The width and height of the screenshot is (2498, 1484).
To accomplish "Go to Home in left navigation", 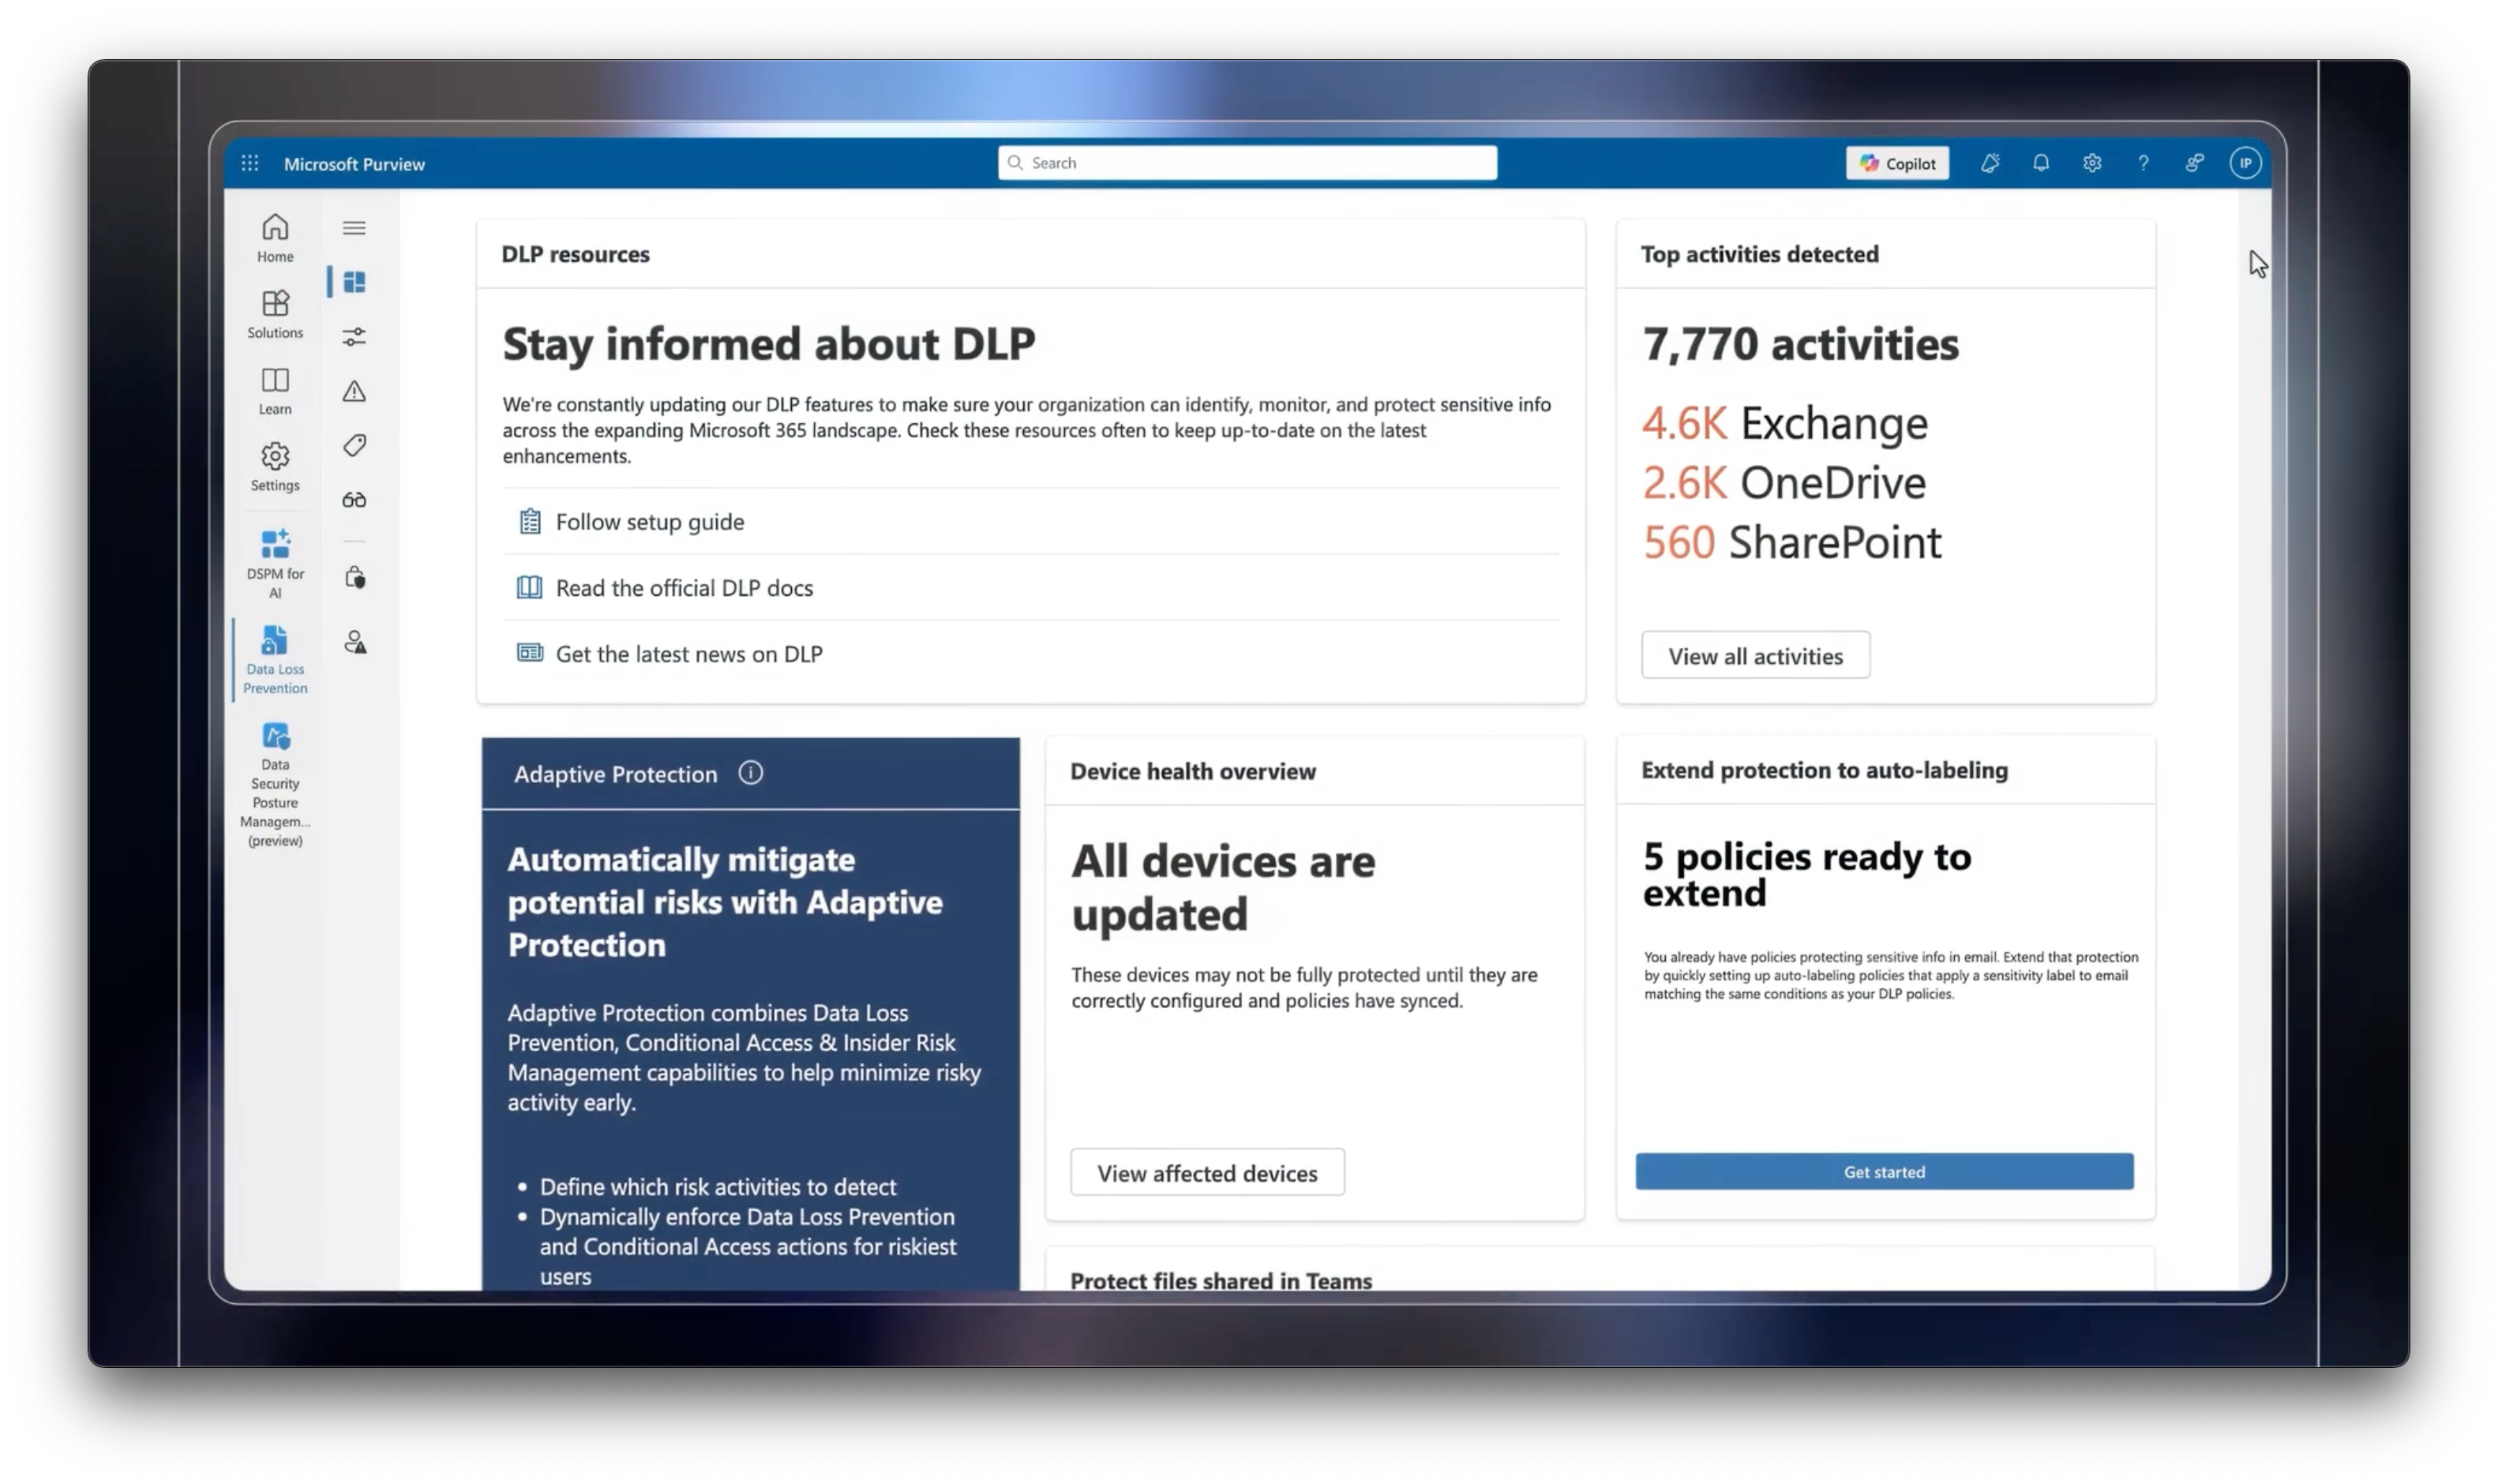I will click(275, 238).
